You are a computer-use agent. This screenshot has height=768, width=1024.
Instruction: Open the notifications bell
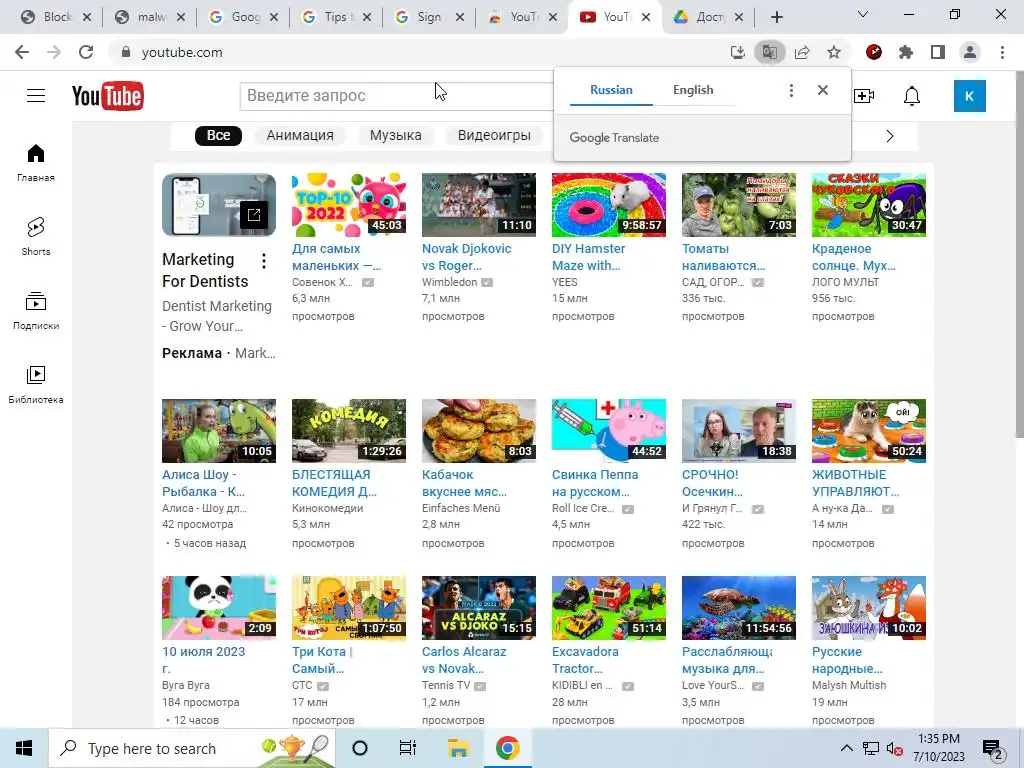pos(912,96)
